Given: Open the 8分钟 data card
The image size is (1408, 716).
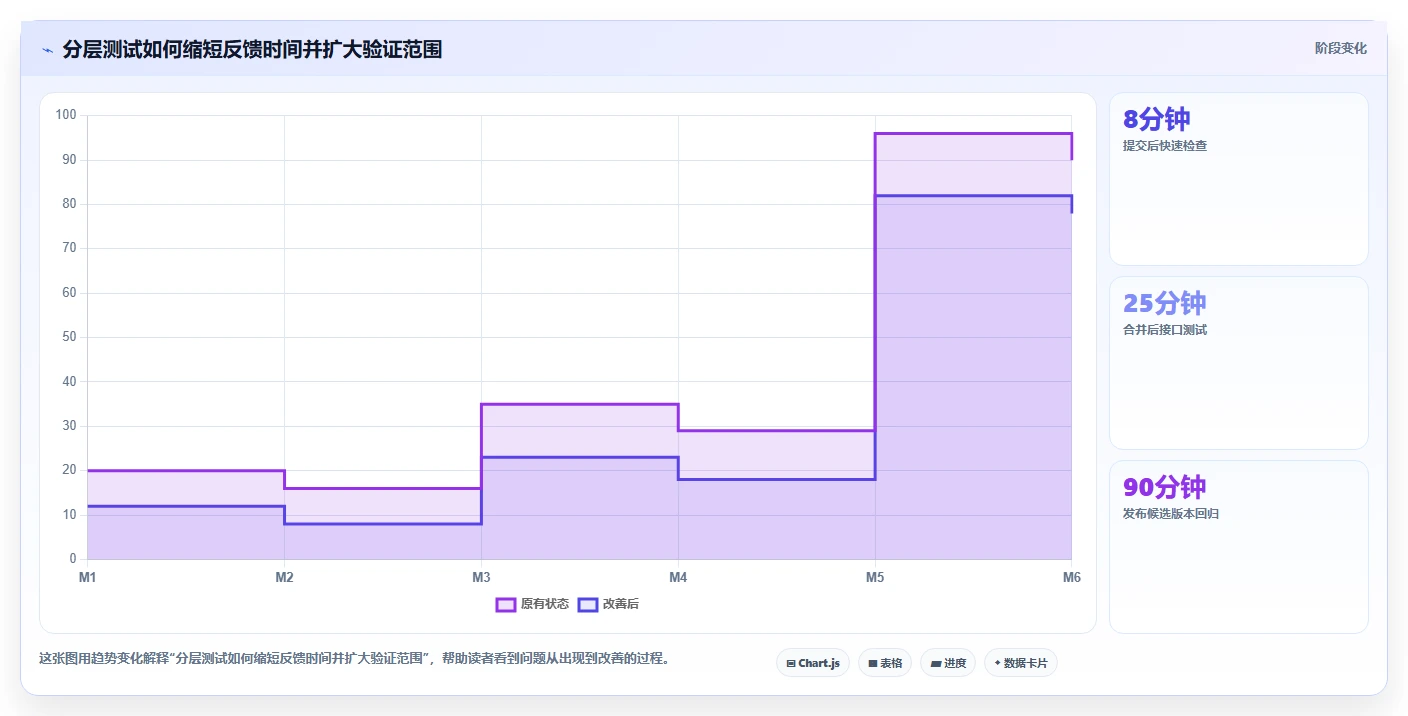Looking at the screenshot, I should click(x=1239, y=179).
